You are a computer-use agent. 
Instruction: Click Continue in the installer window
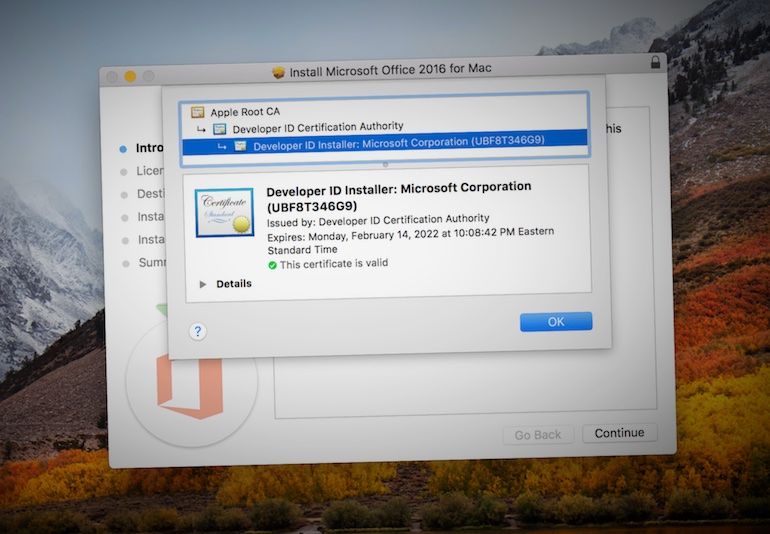(x=619, y=433)
